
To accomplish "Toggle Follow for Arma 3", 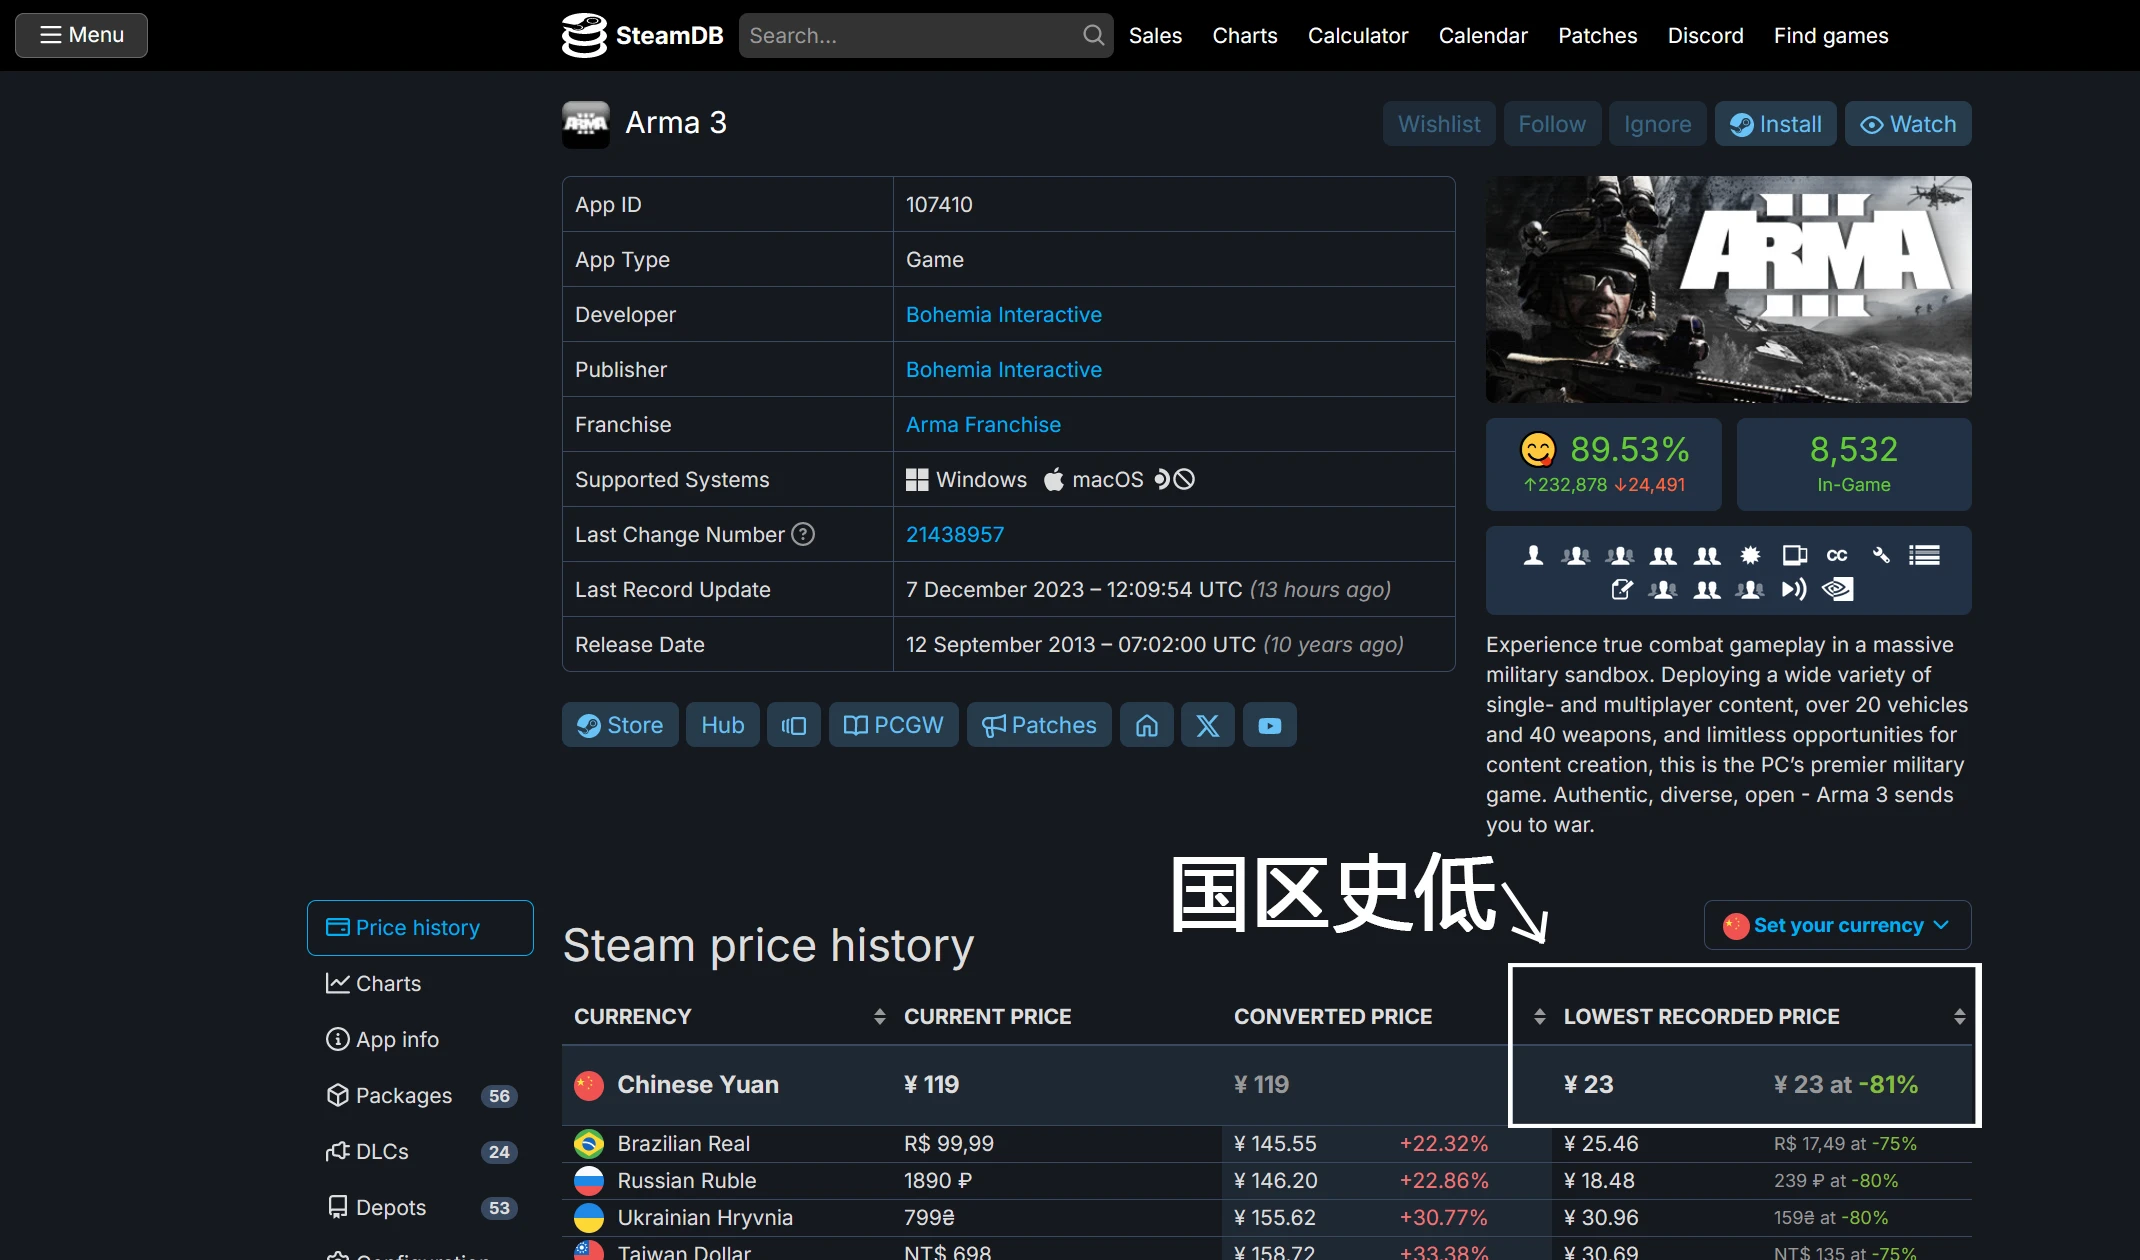I will pyautogui.click(x=1551, y=123).
